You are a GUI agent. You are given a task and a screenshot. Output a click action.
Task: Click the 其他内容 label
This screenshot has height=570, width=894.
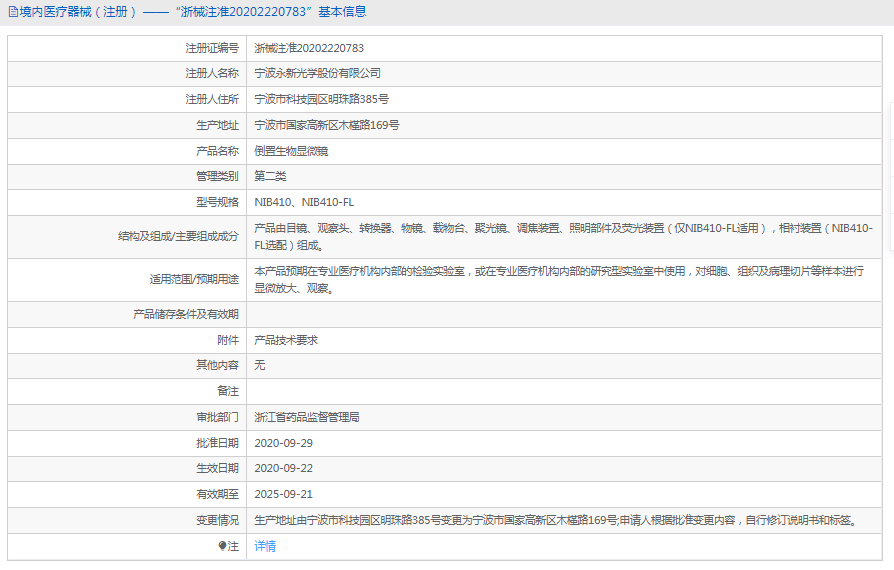(x=217, y=365)
